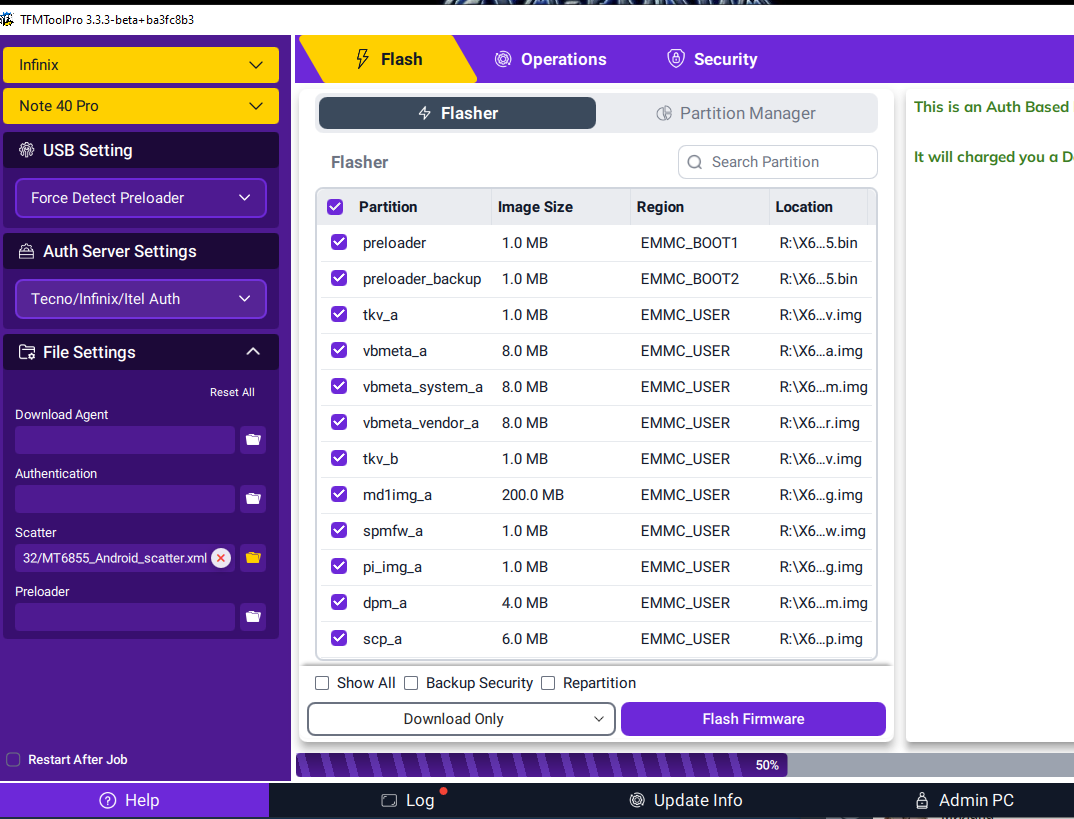Click the Scatter path field
The width and height of the screenshot is (1074, 819).
point(125,557)
